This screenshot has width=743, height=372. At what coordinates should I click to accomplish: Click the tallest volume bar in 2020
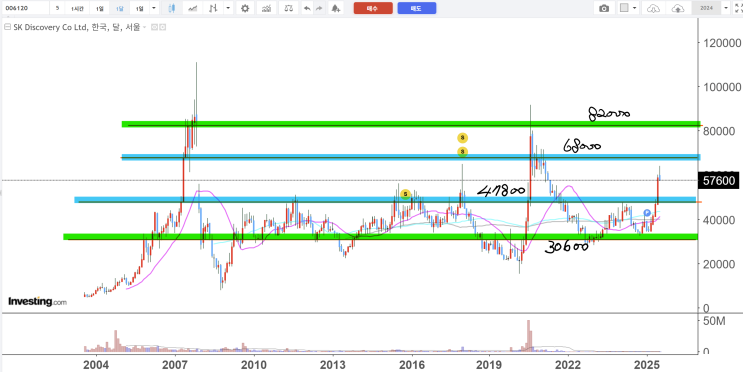[528, 336]
